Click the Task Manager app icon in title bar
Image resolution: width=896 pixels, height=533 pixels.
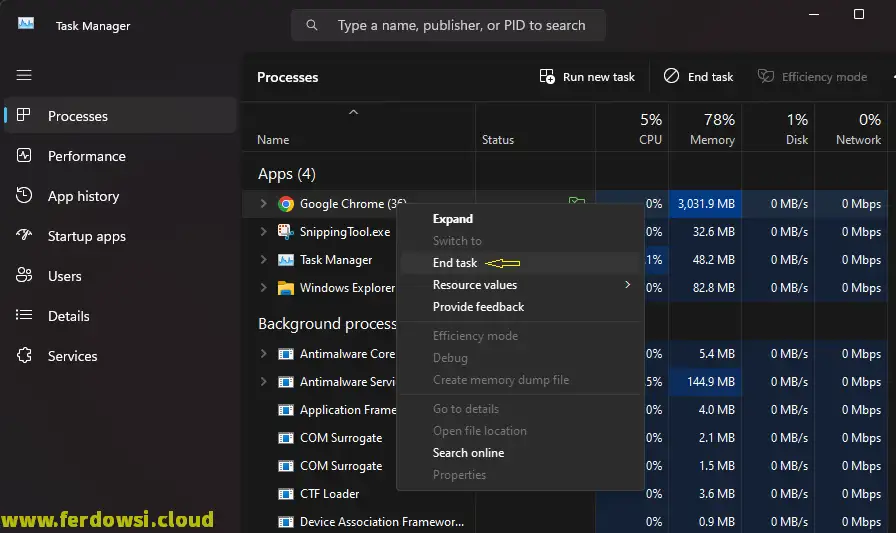(x=26, y=23)
